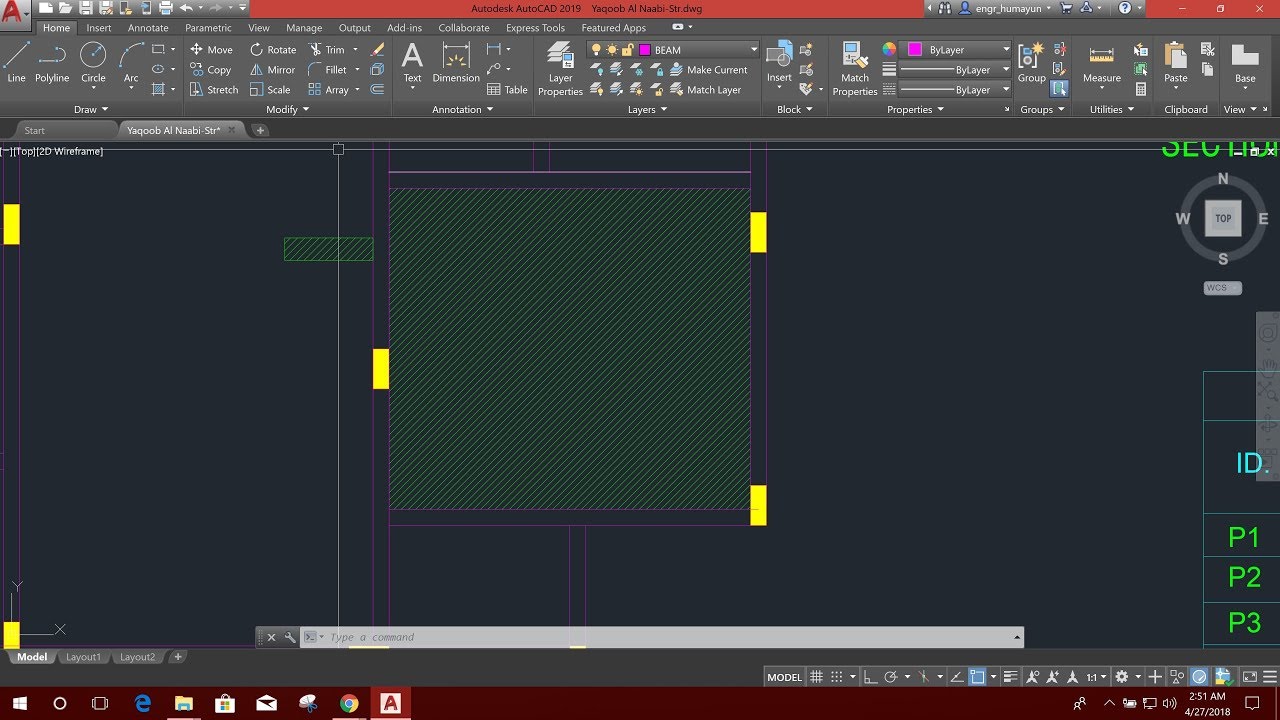Viewport: 1280px width, 720px height.
Task: Select the Arc tool
Action: (131, 63)
